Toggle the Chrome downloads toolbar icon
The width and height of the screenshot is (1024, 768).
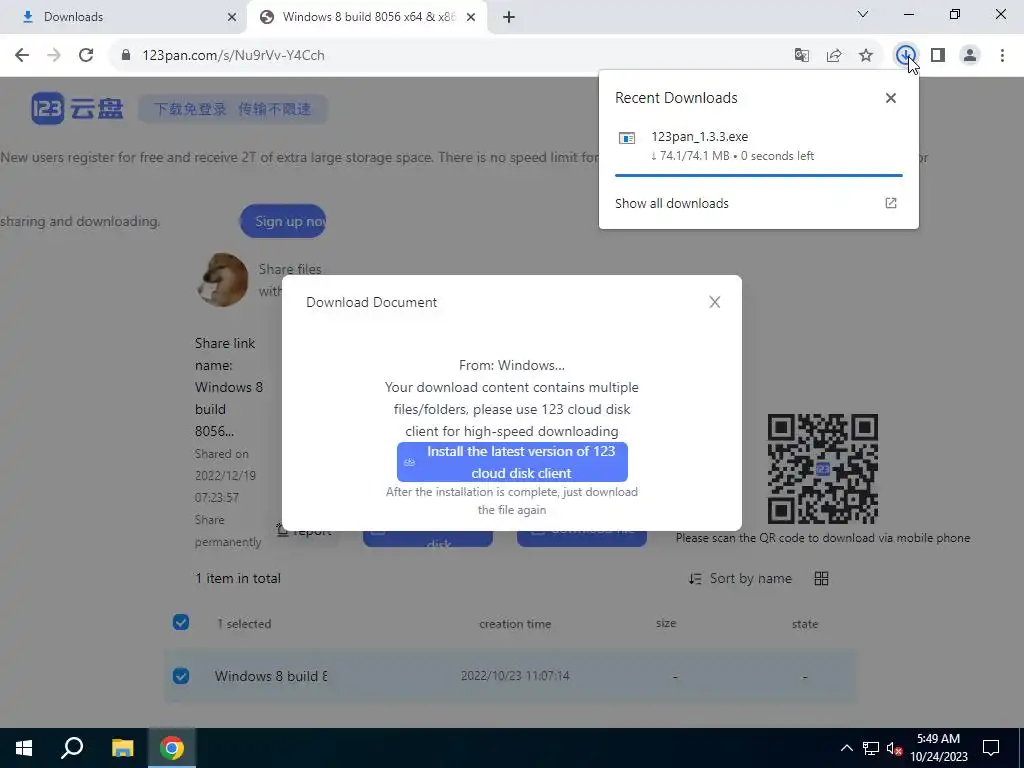905,56
